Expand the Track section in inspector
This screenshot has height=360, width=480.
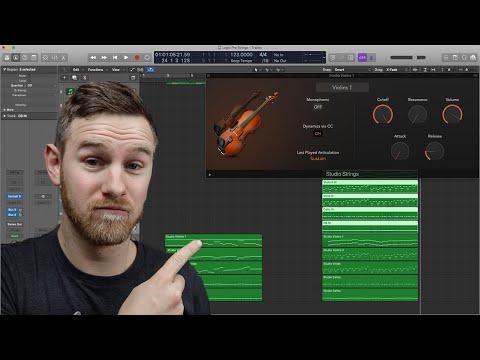click(5, 116)
